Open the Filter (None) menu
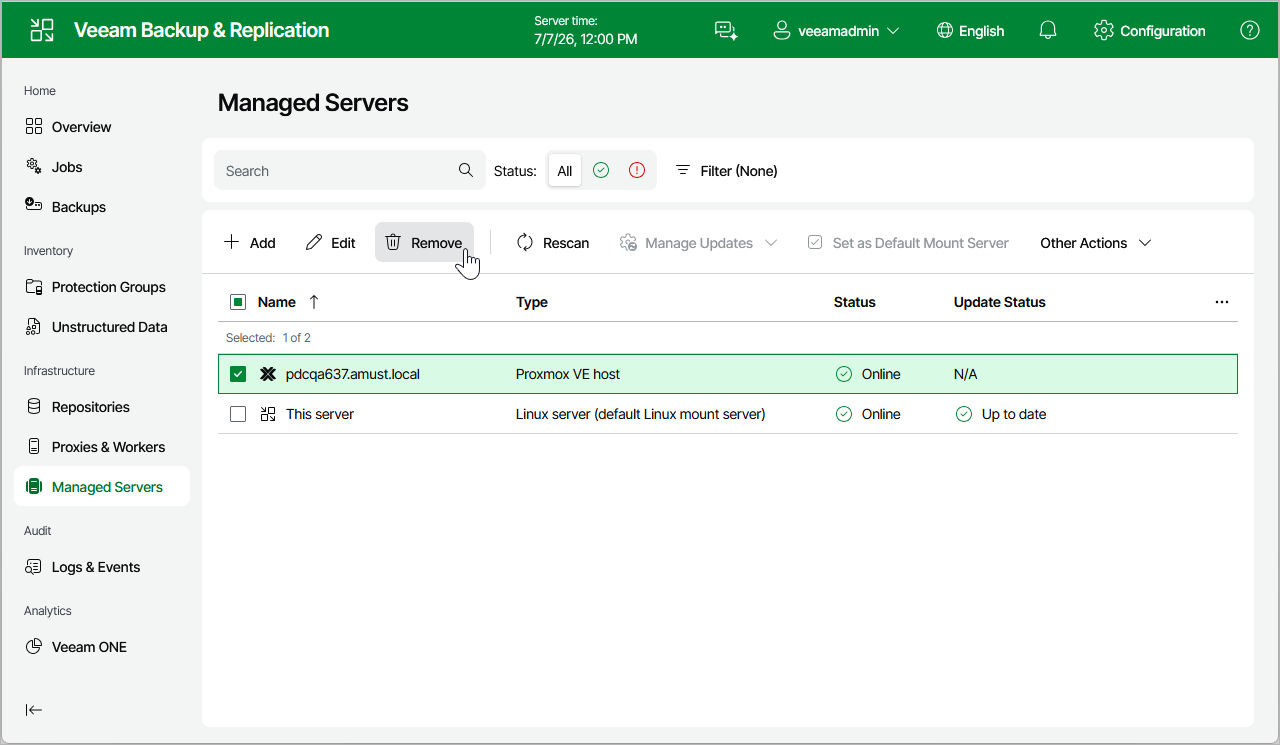The height and width of the screenshot is (745, 1280). (727, 171)
